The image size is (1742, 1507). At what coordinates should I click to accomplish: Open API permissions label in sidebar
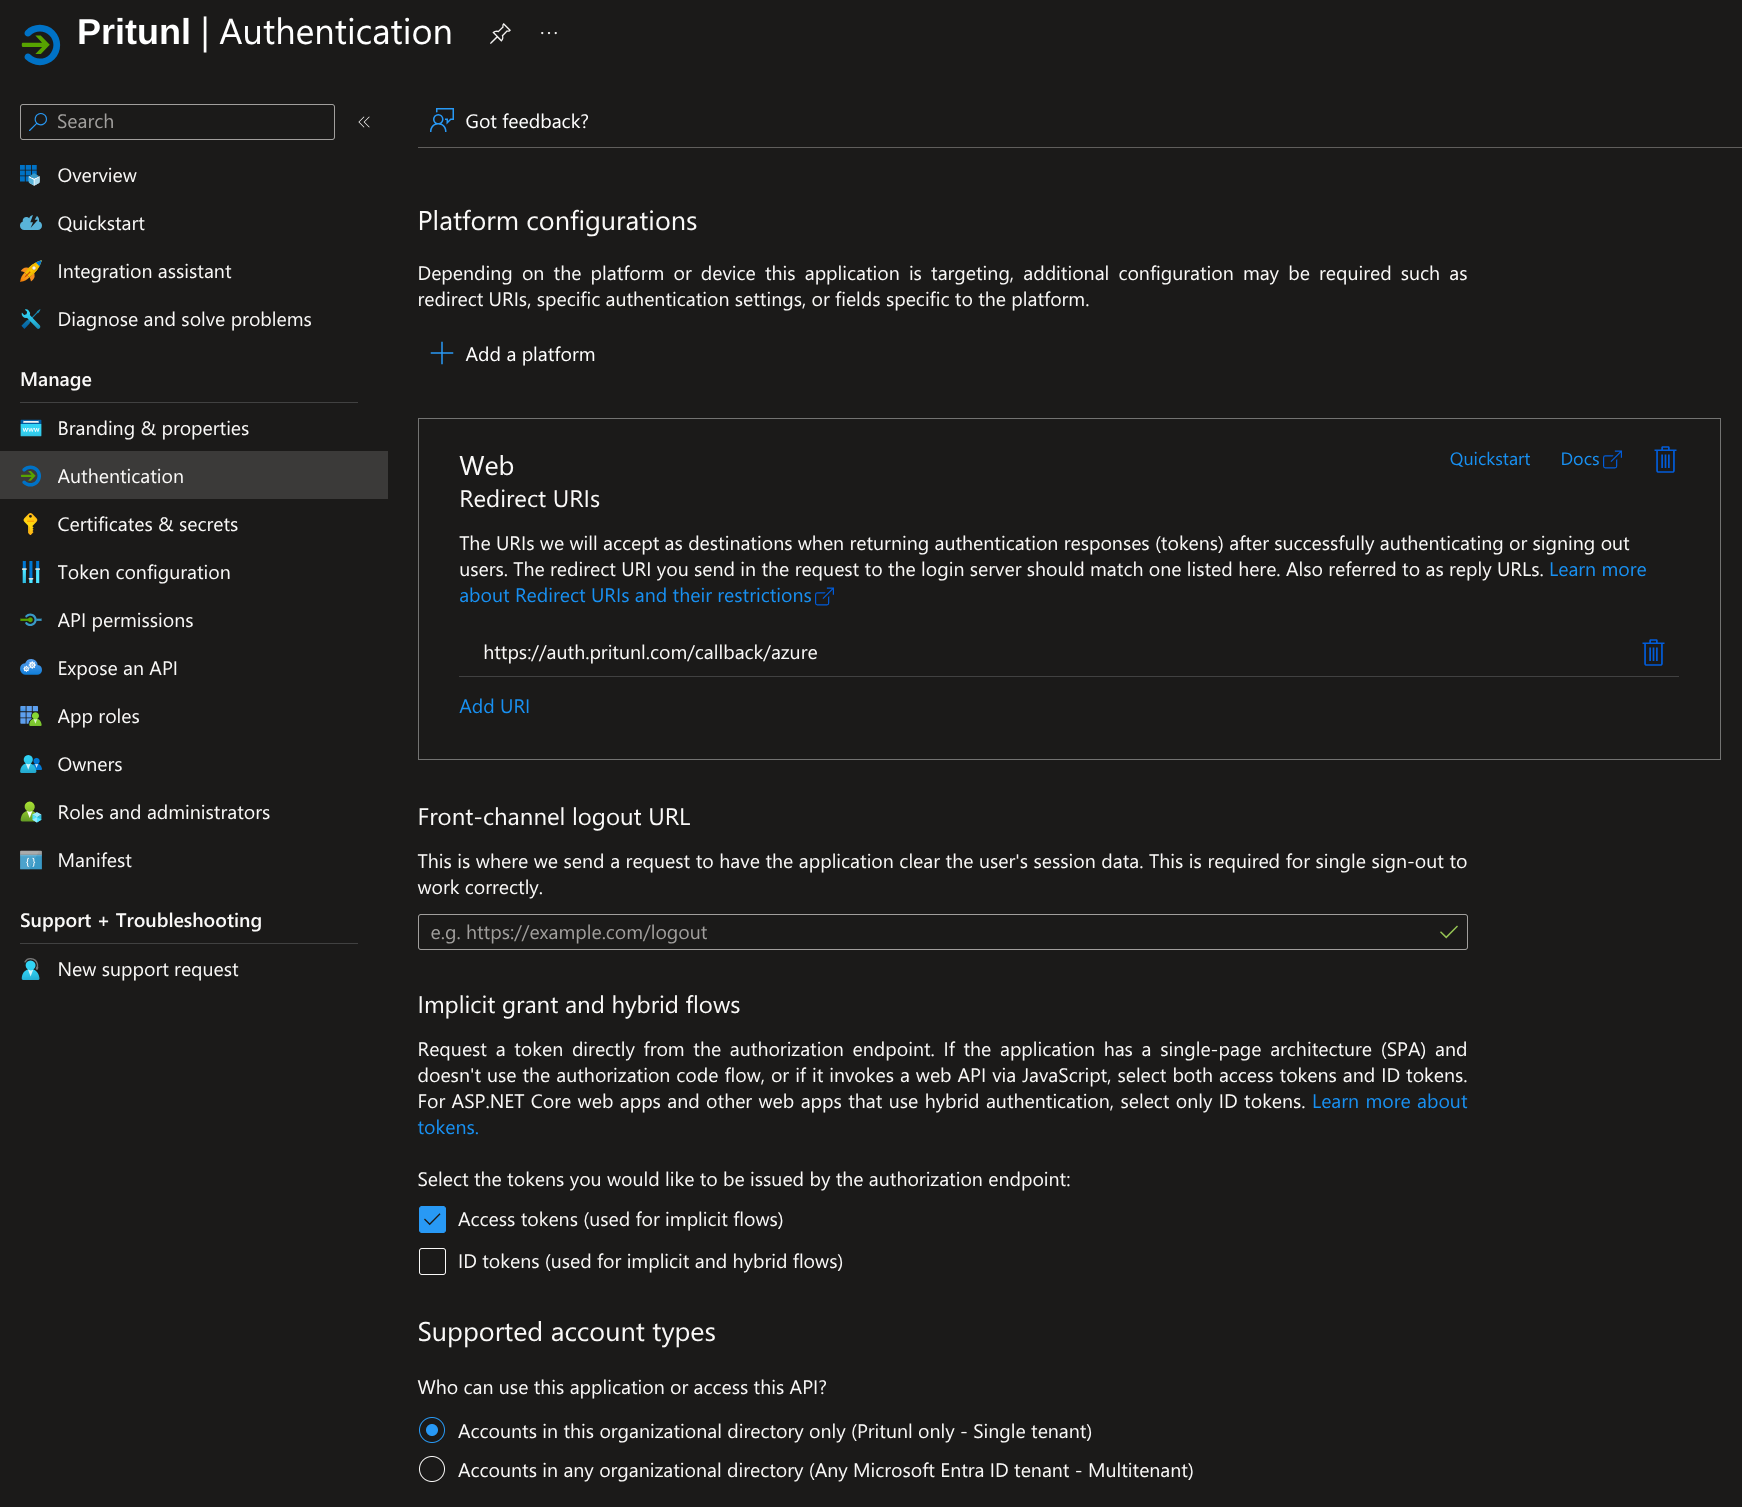coord(125,620)
